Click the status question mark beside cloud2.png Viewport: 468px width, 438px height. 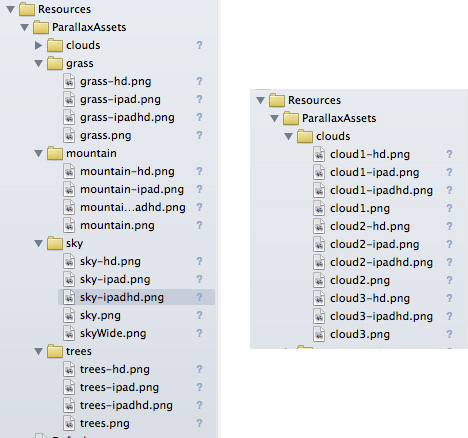(x=449, y=280)
